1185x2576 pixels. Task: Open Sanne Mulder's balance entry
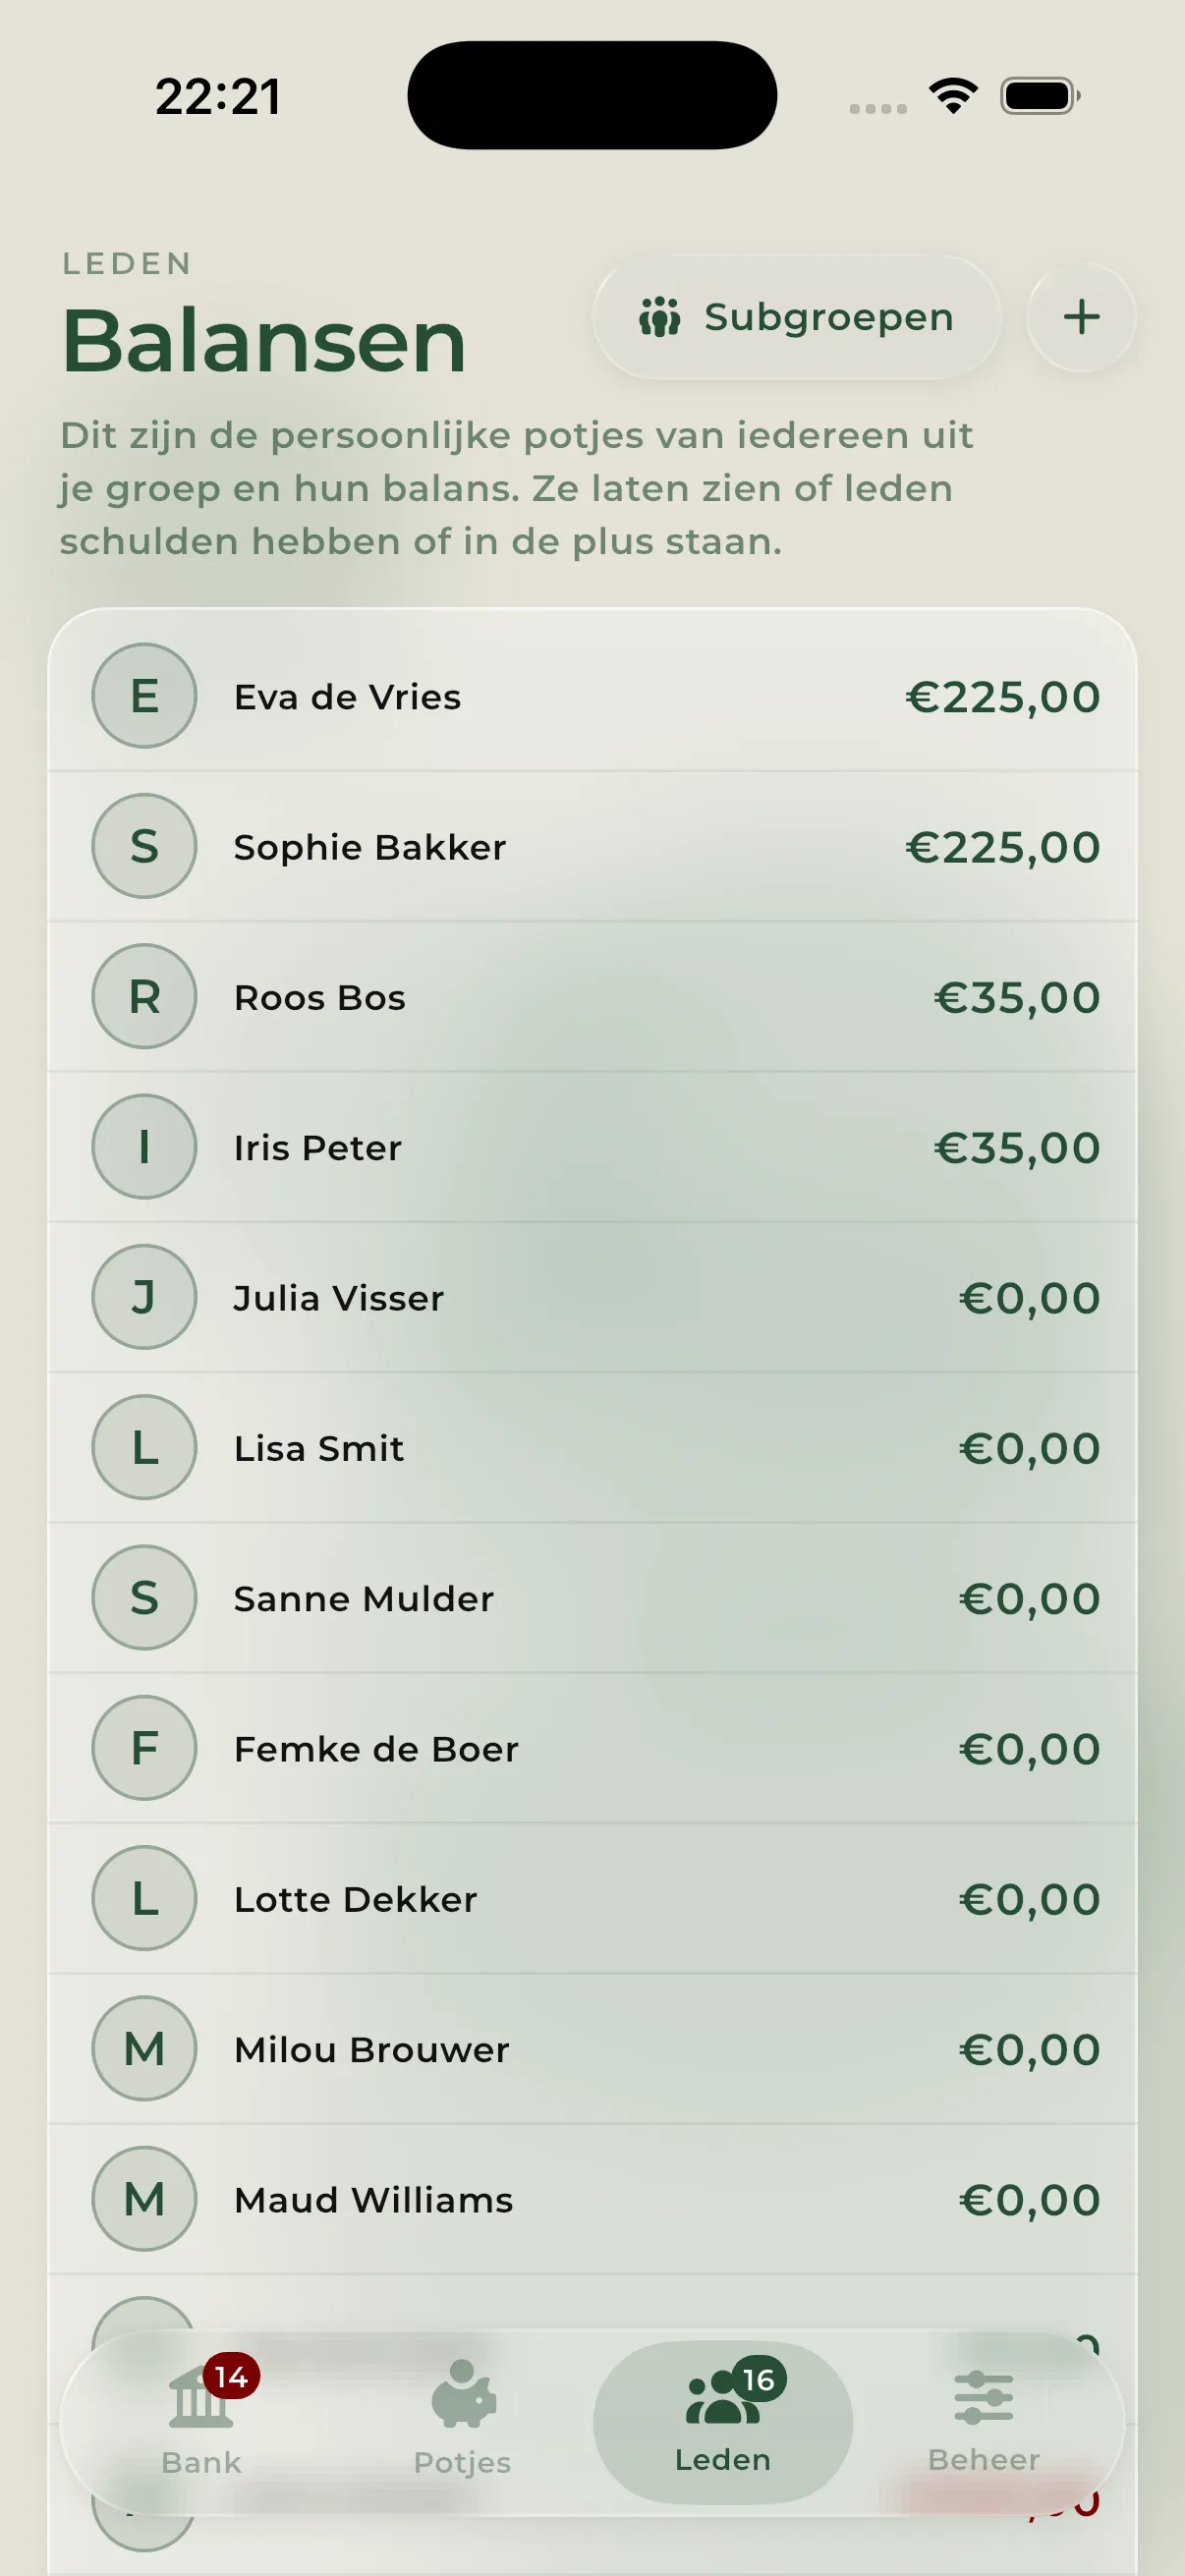tap(593, 1598)
